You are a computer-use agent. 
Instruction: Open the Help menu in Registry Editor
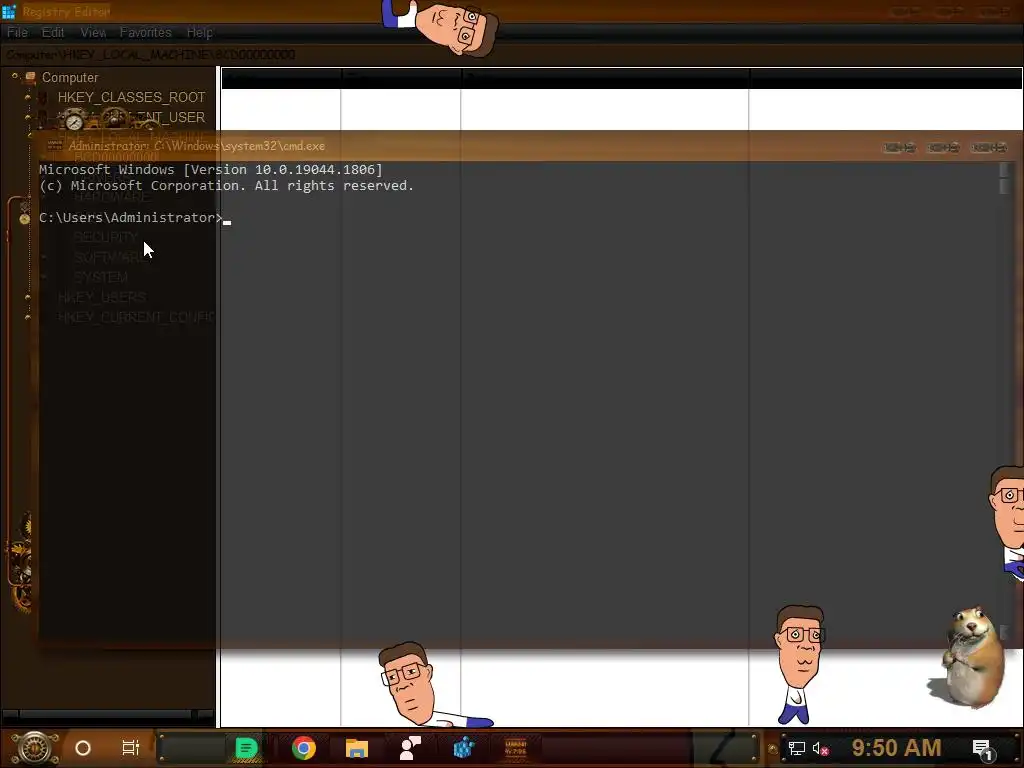[x=199, y=32]
